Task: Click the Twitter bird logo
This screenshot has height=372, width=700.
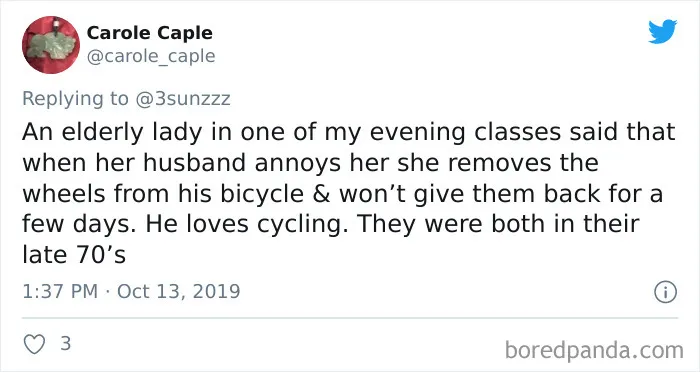Action: tap(662, 31)
